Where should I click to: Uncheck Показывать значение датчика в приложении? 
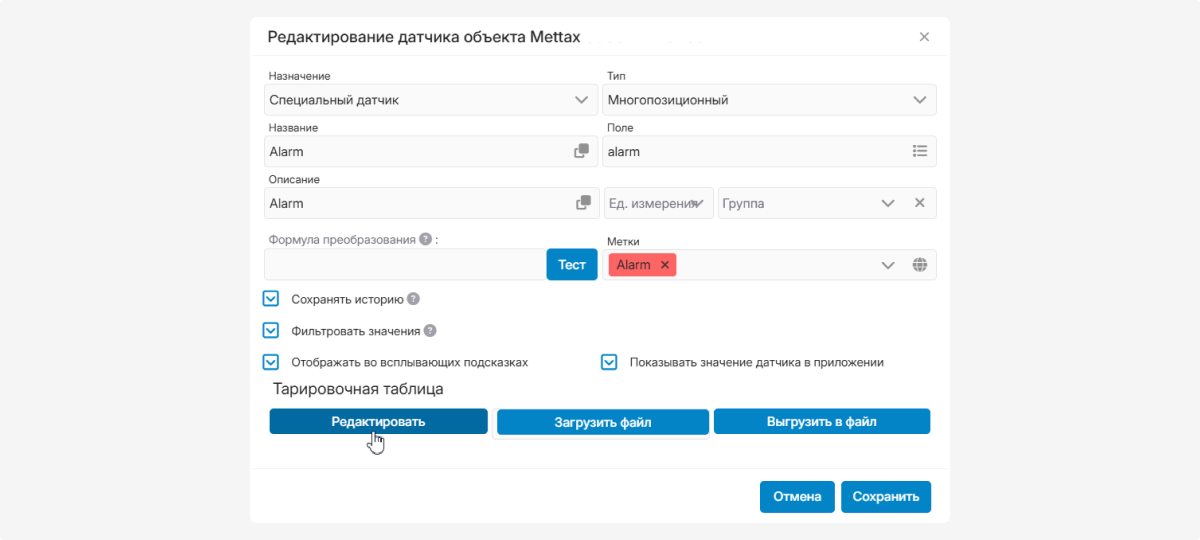point(609,362)
